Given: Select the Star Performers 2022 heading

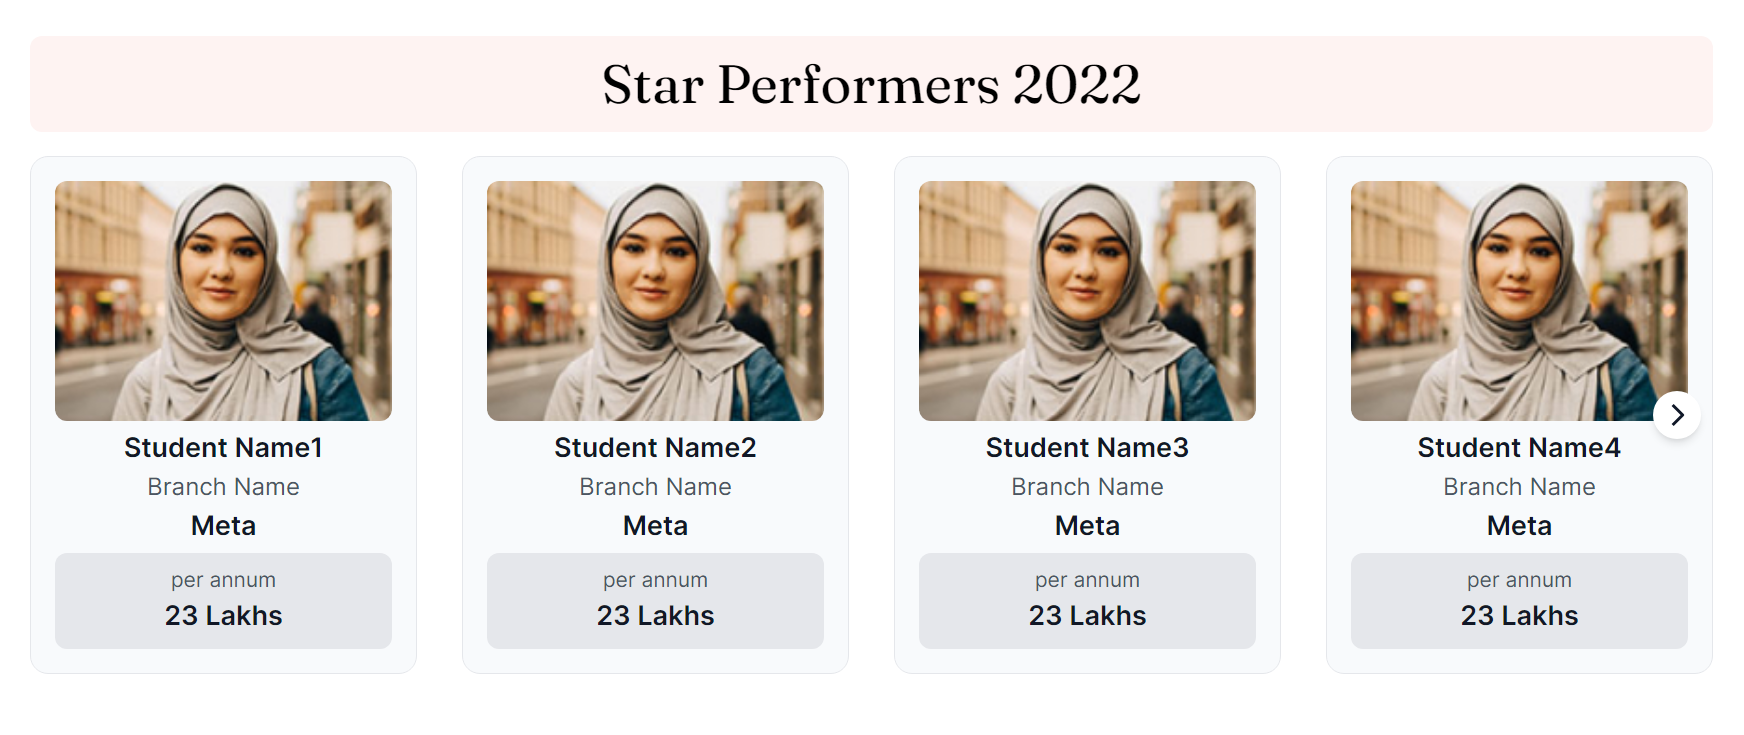Looking at the screenshot, I should click(871, 84).
